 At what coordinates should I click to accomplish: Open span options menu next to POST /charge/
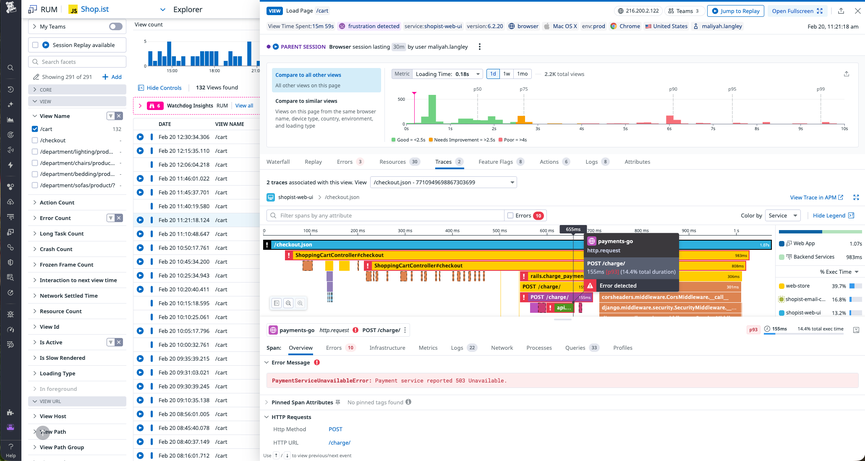(x=405, y=330)
